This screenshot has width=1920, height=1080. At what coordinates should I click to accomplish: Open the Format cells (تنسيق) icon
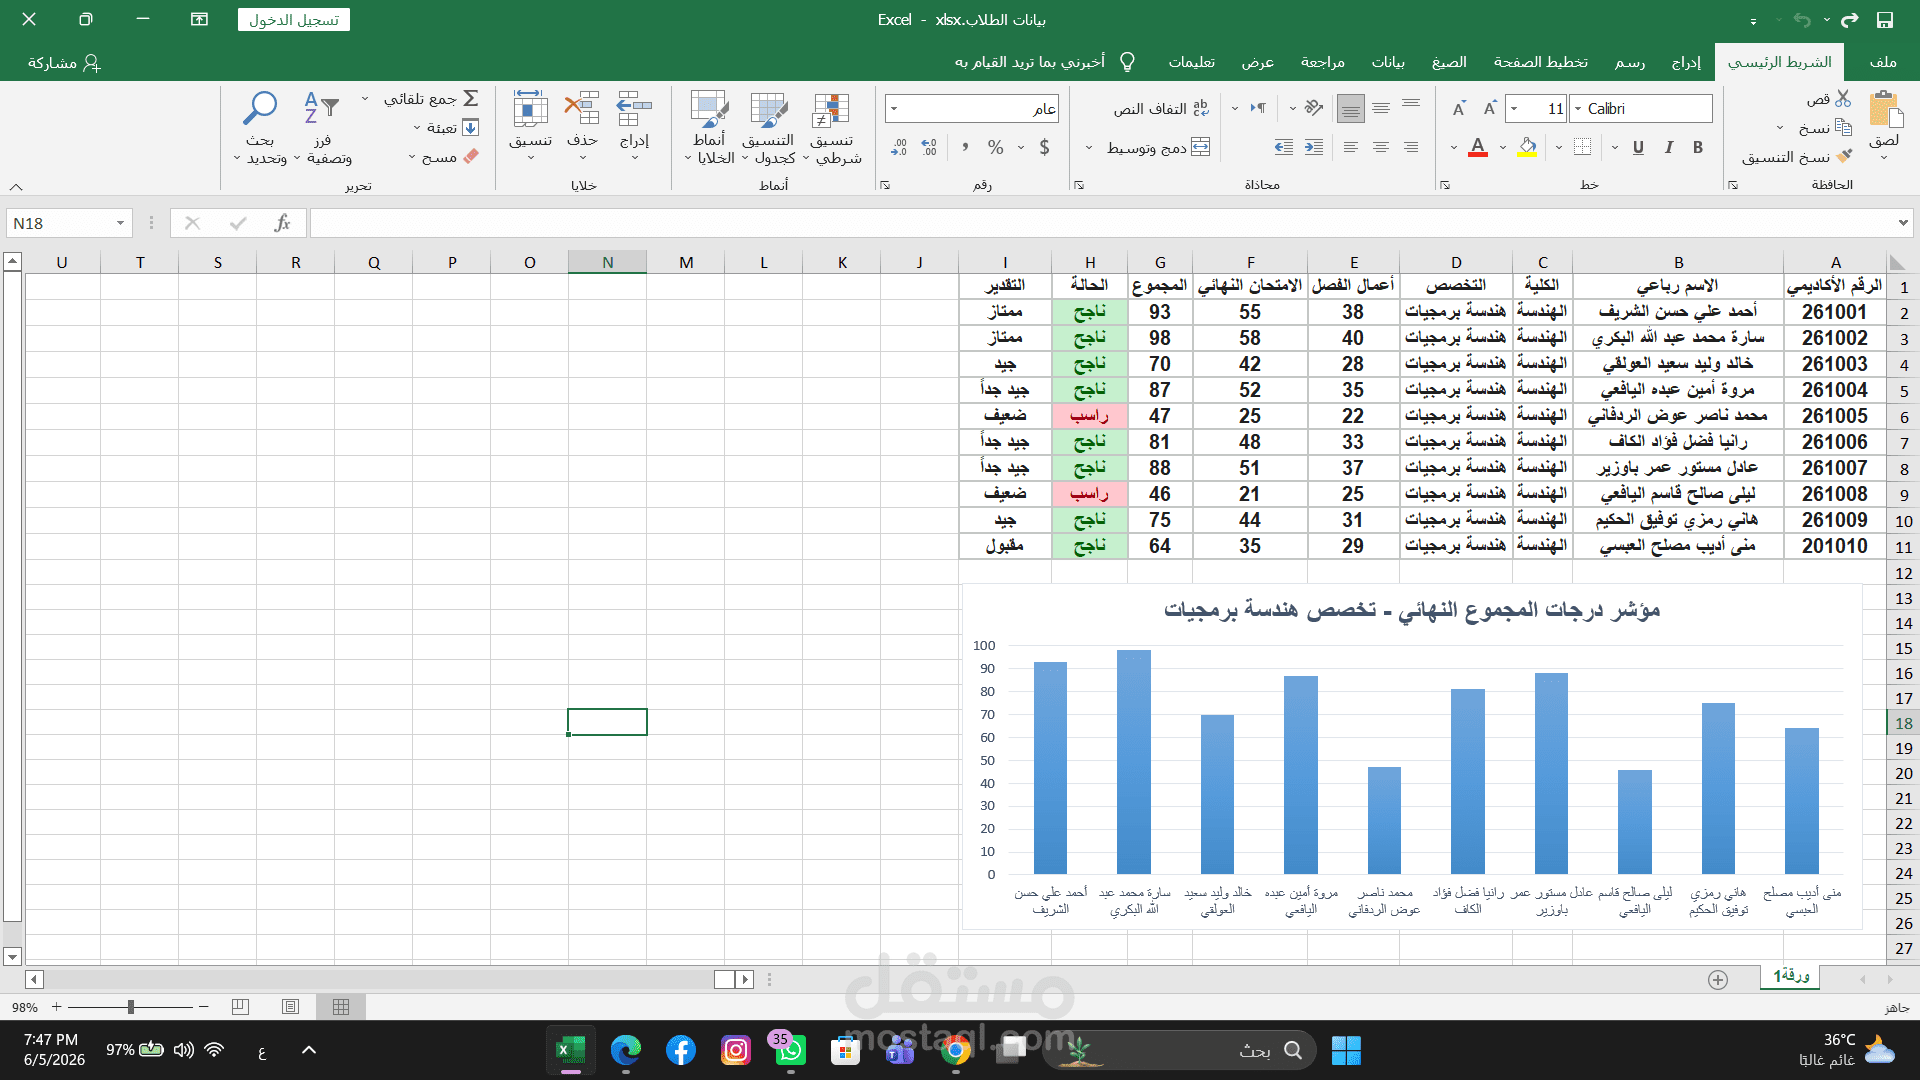point(530,110)
